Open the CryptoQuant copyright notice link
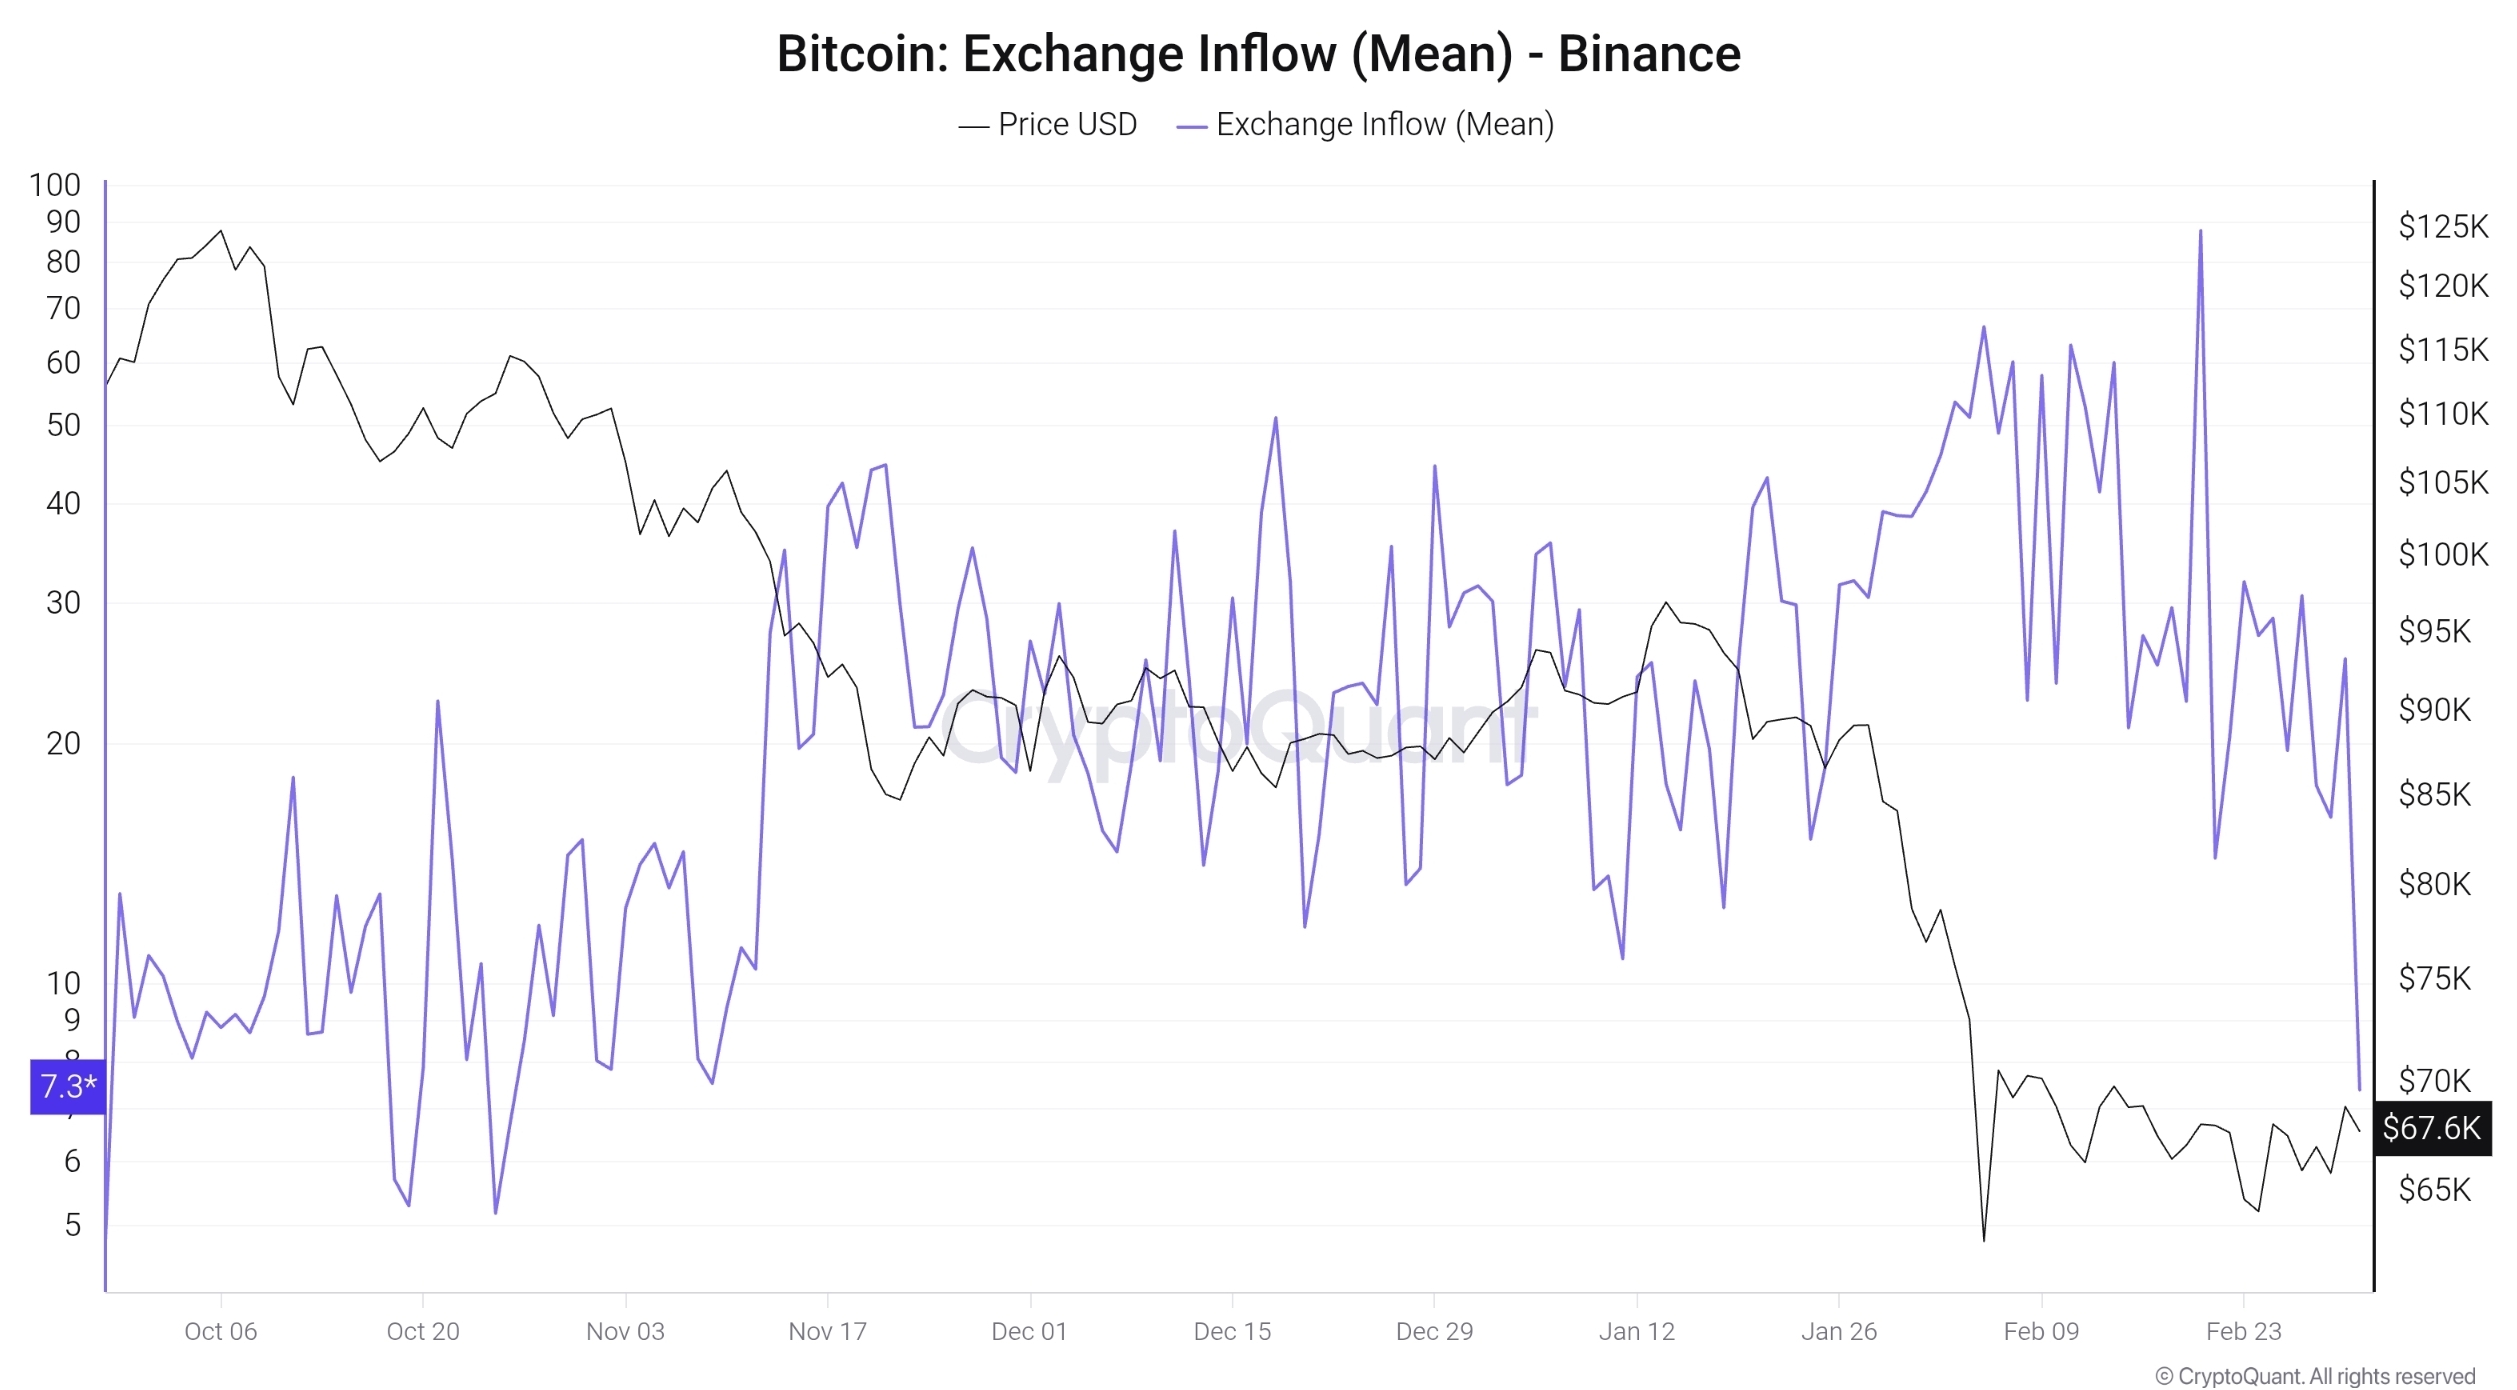The width and height of the screenshot is (2517, 1390). (2314, 1376)
